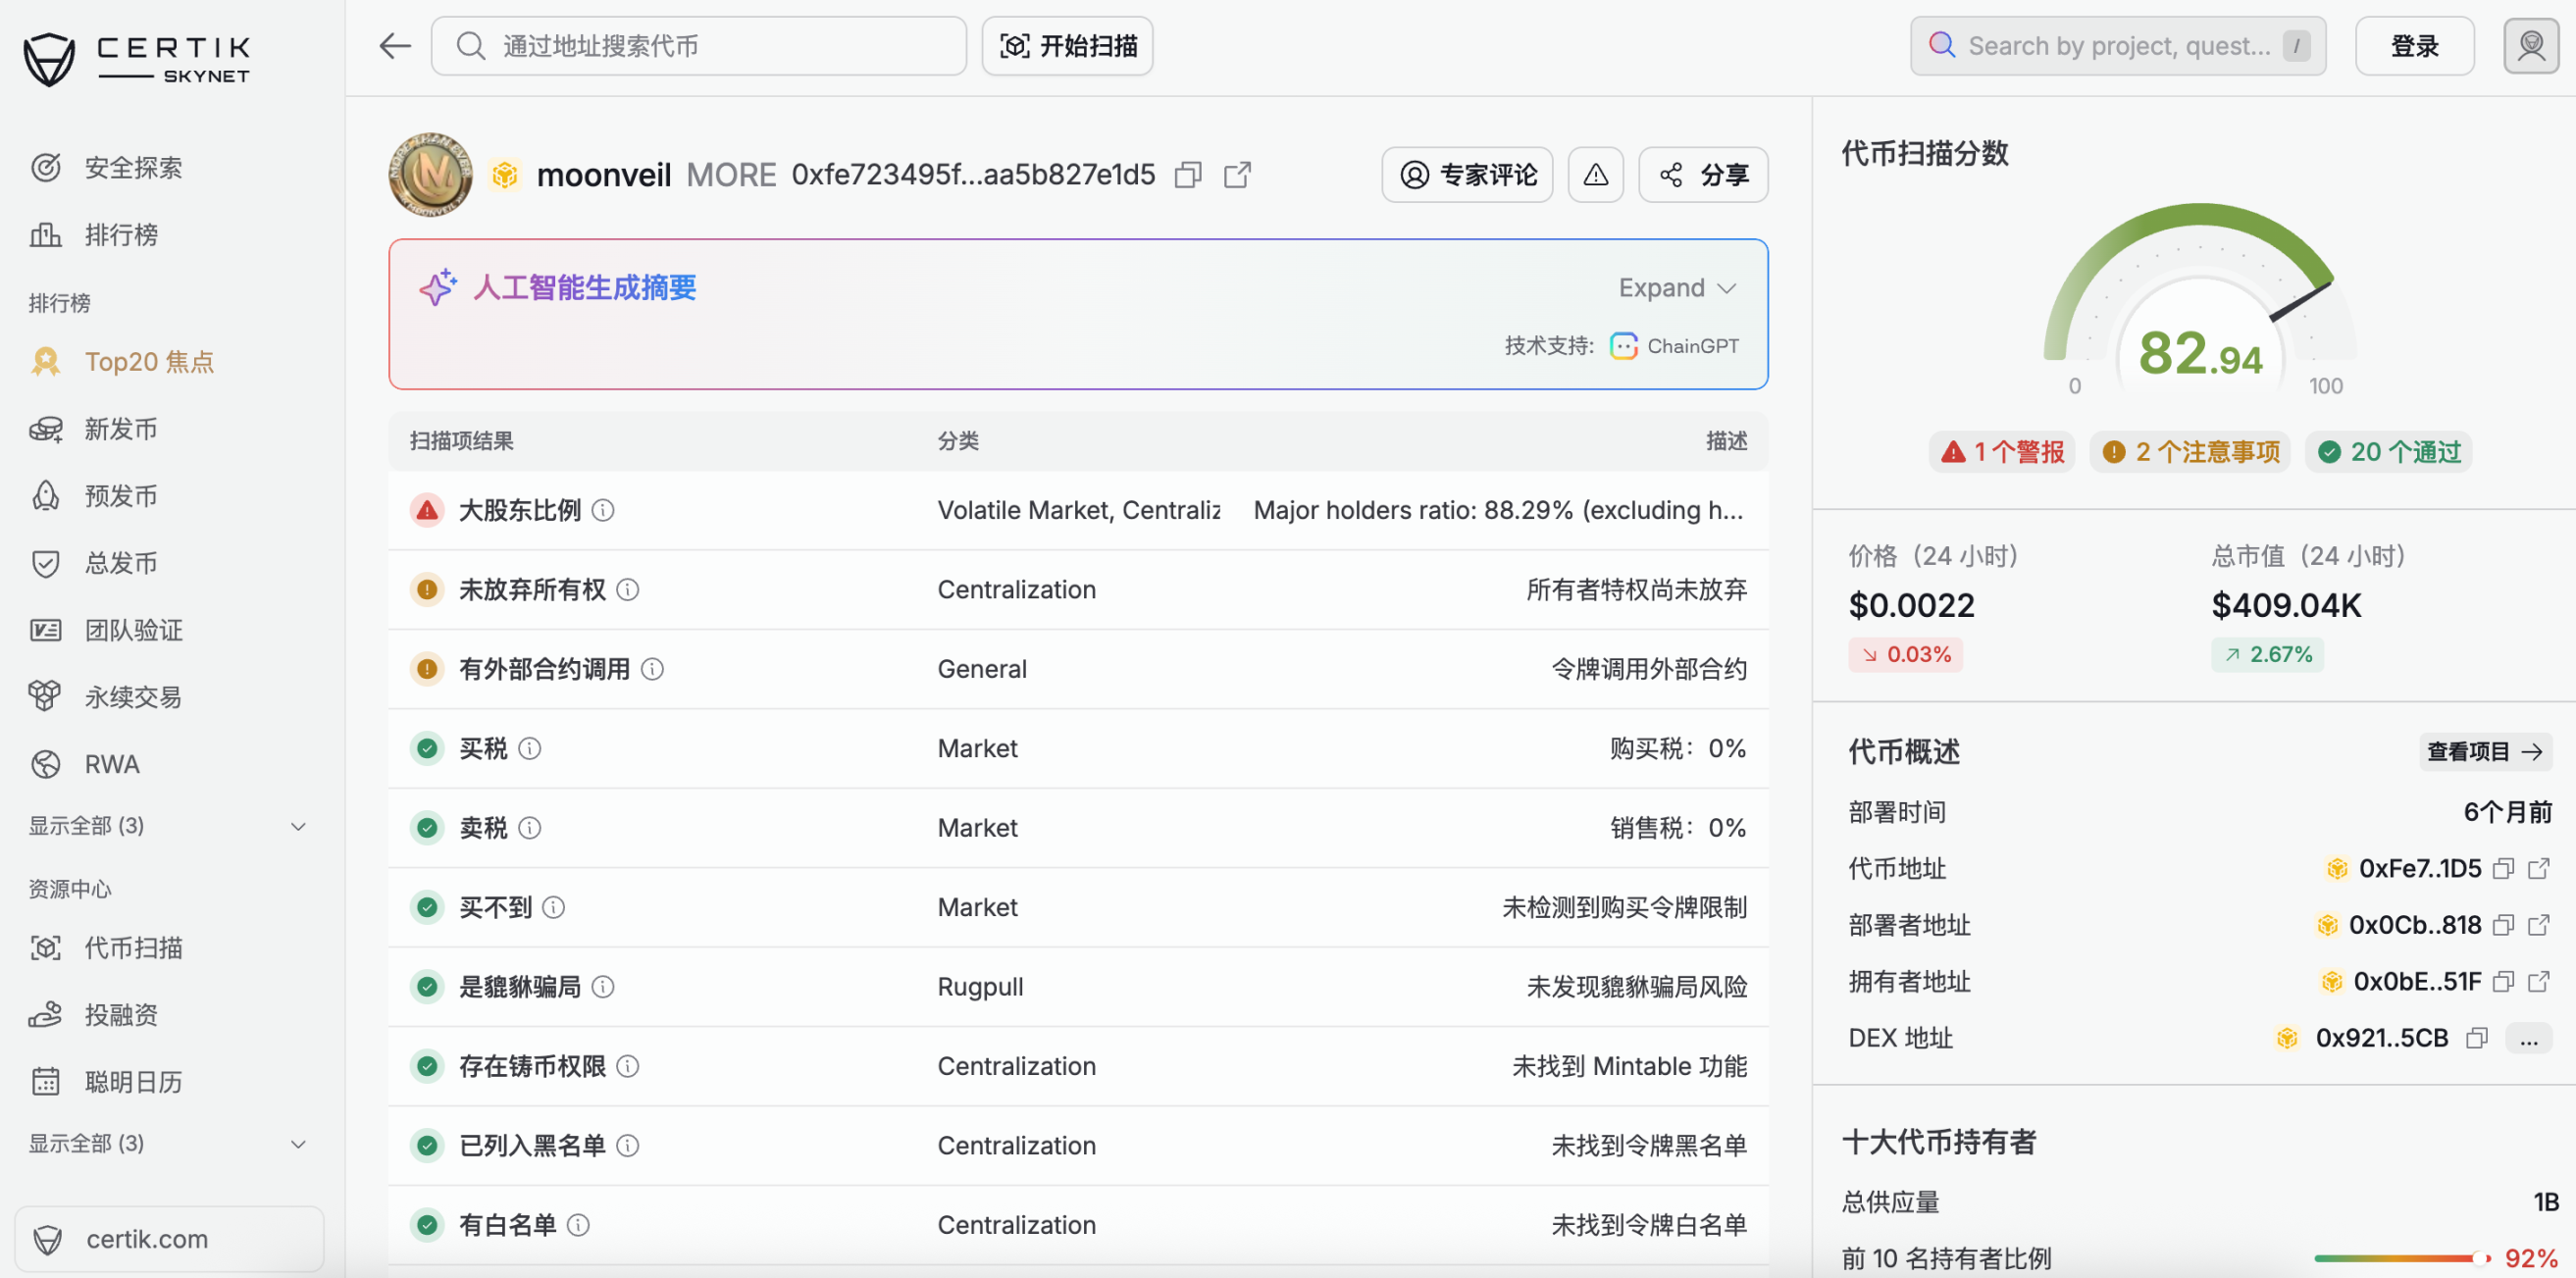Screen dimensions: 2576x1278
Task: Copy the deployer address 0x0Cb..818
Action: [x=2502, y=925]
